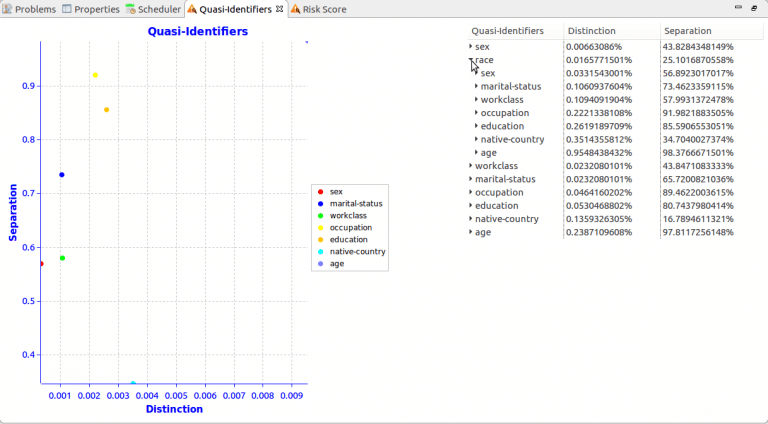Click the Quasi-Identifiers chart title
The height and width of the screenshot is (424, 768).
[198, 31]
